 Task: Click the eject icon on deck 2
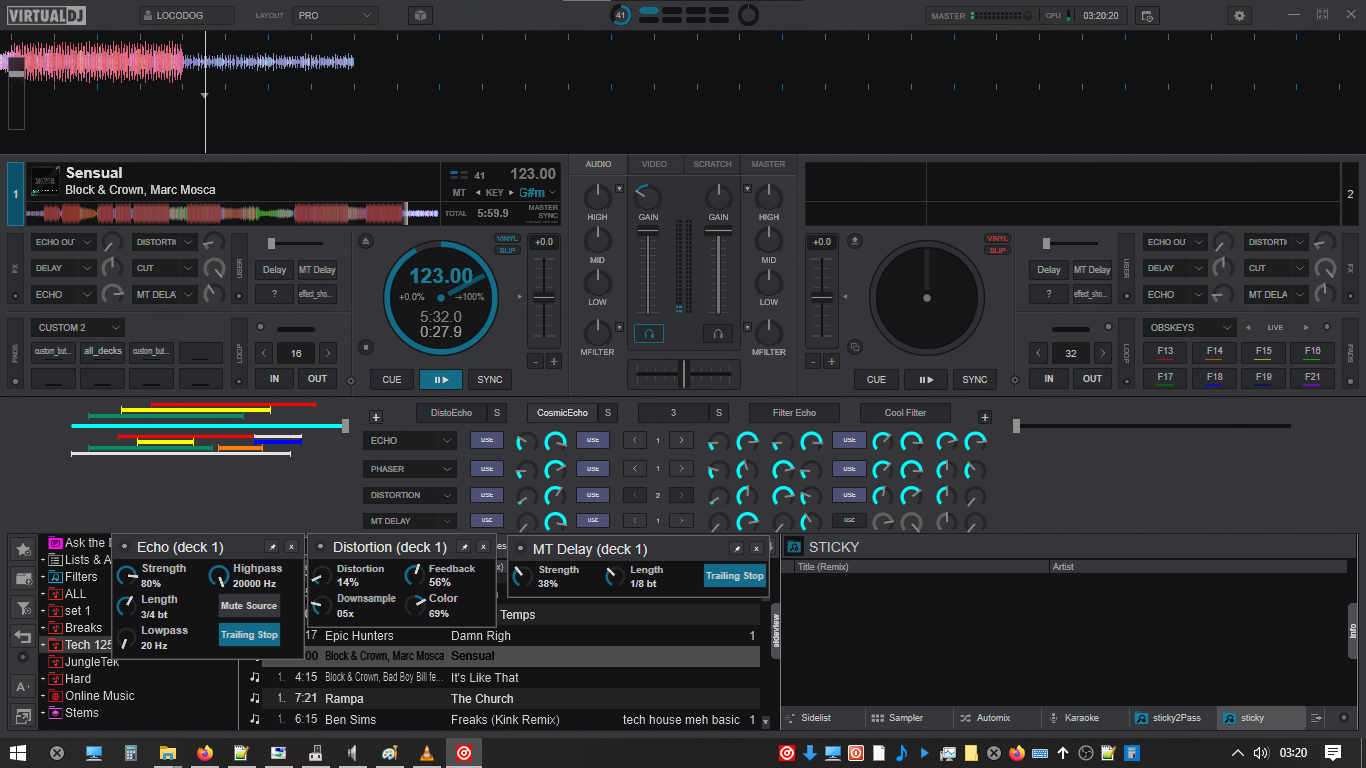coord(855,241)
